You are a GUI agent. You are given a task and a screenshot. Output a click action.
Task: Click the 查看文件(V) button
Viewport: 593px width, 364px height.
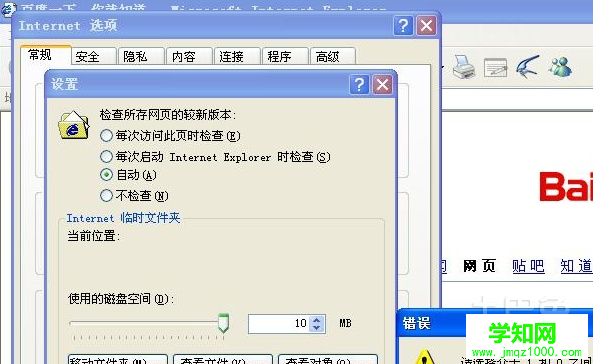[223, 359]
